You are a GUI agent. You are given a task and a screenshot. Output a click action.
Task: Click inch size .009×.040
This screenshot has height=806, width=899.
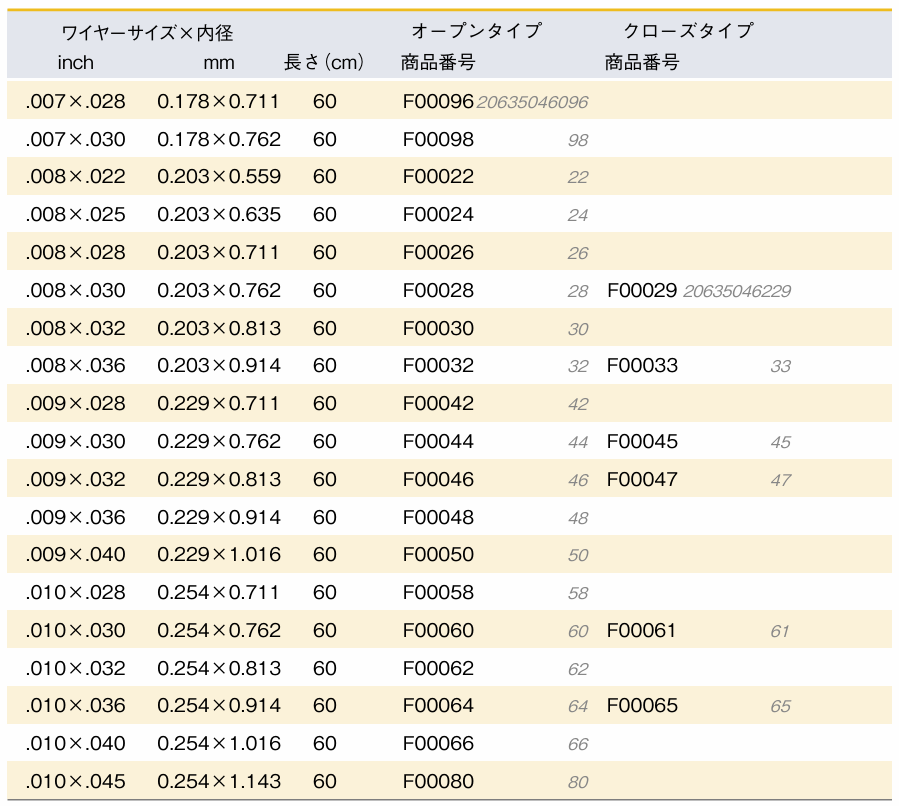[75, 554]
